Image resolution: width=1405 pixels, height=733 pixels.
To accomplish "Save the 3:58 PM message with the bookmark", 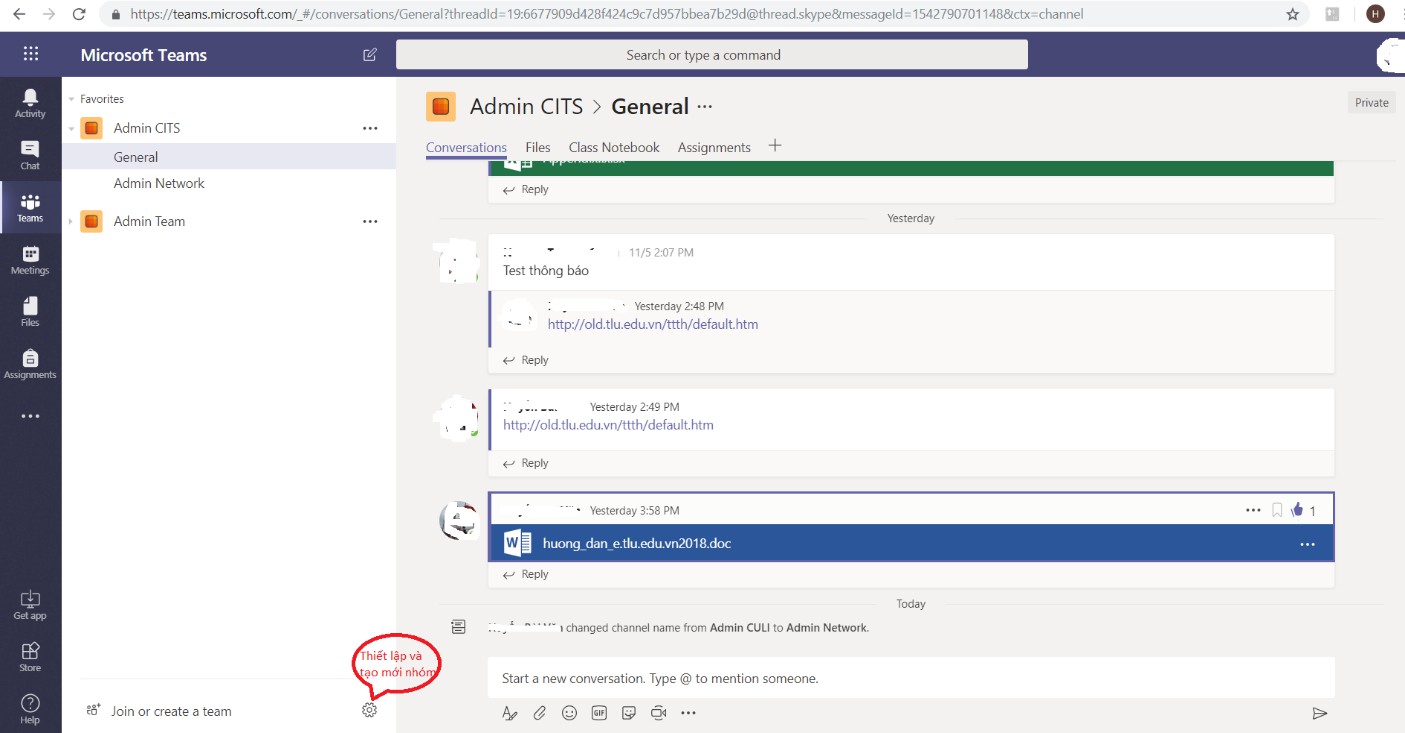I will (x=1276, y=509).
